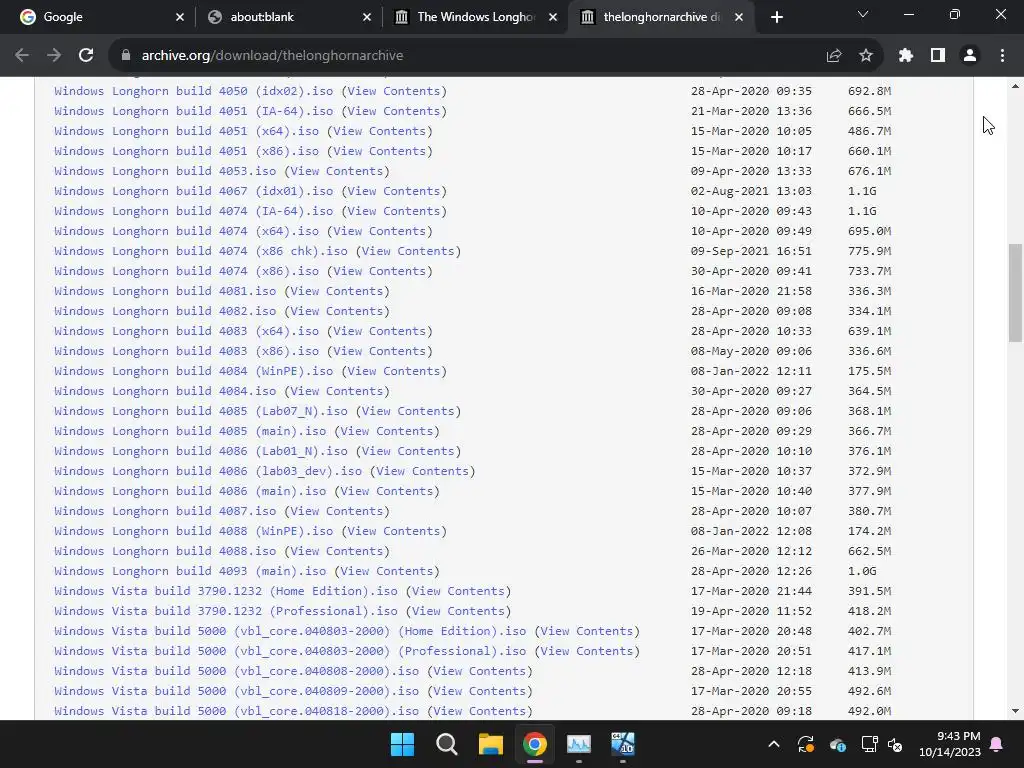Click the address bar URL
1024x768 pixels.
click(272, 56)
